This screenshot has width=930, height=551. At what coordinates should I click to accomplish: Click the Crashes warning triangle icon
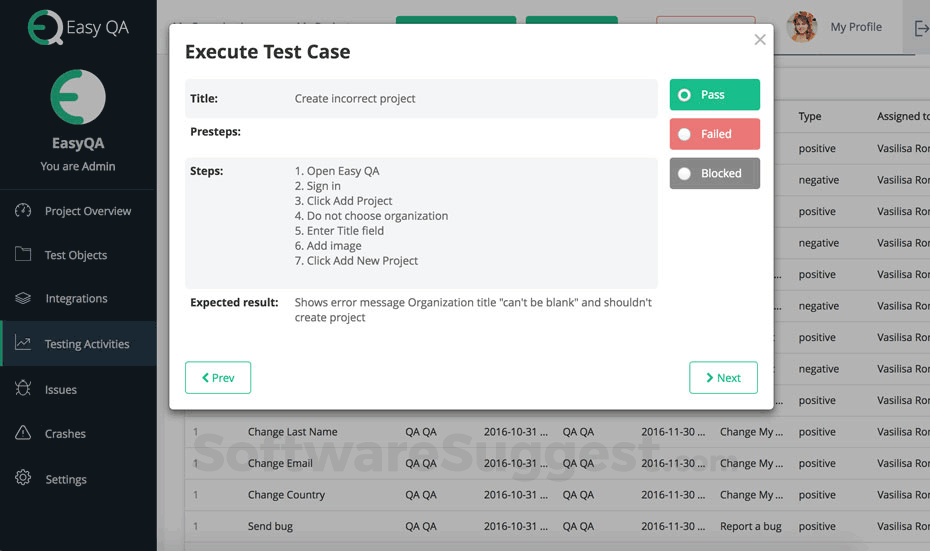[23, 433]
